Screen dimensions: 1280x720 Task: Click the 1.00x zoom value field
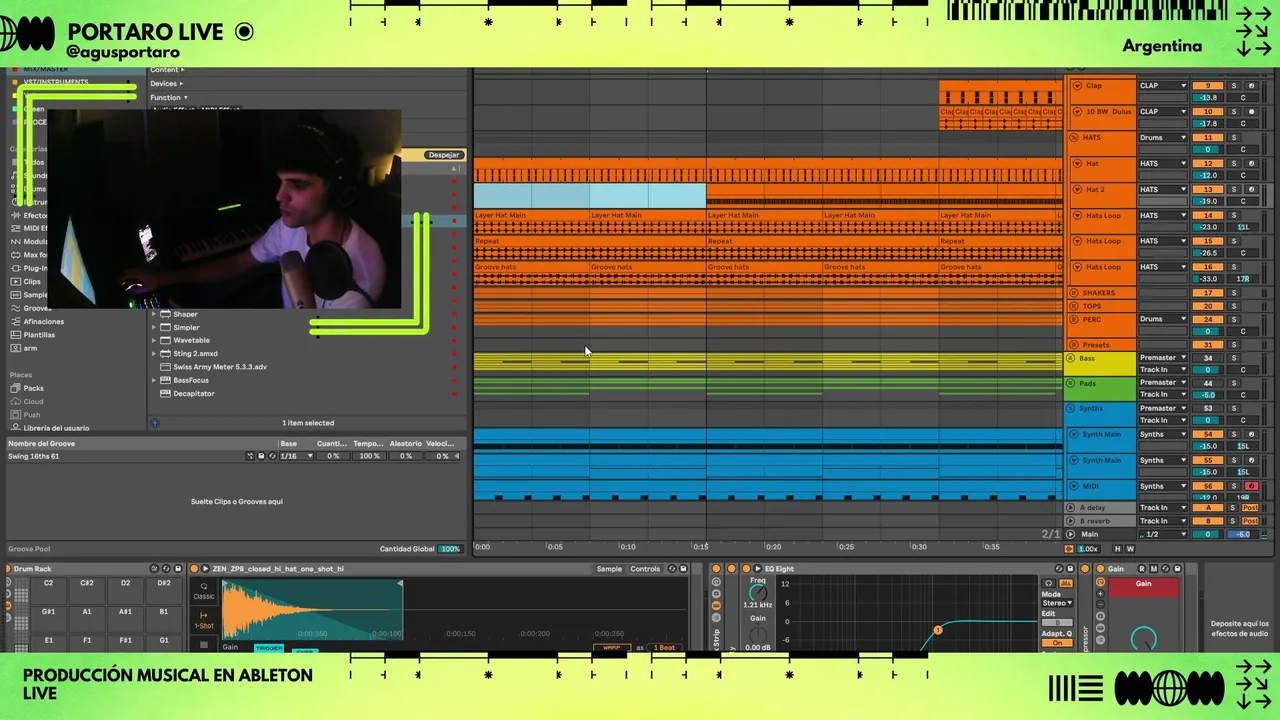point(1088,549)
